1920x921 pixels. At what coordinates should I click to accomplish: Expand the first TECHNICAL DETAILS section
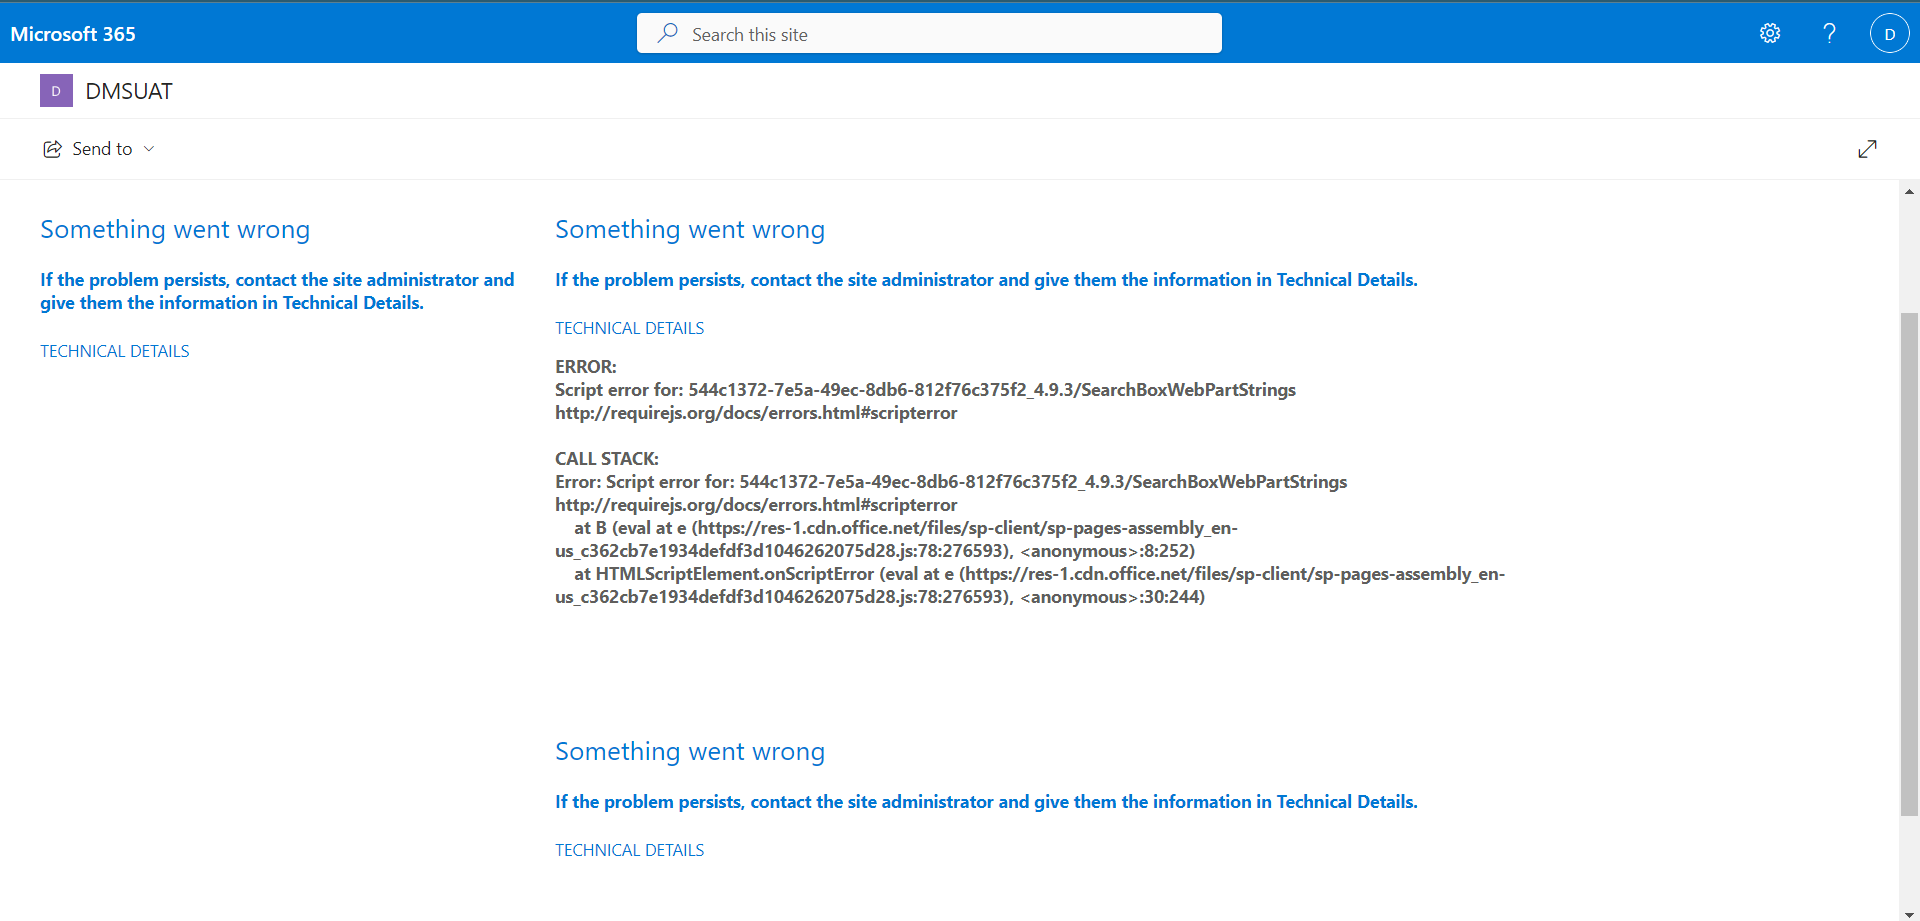114,350
